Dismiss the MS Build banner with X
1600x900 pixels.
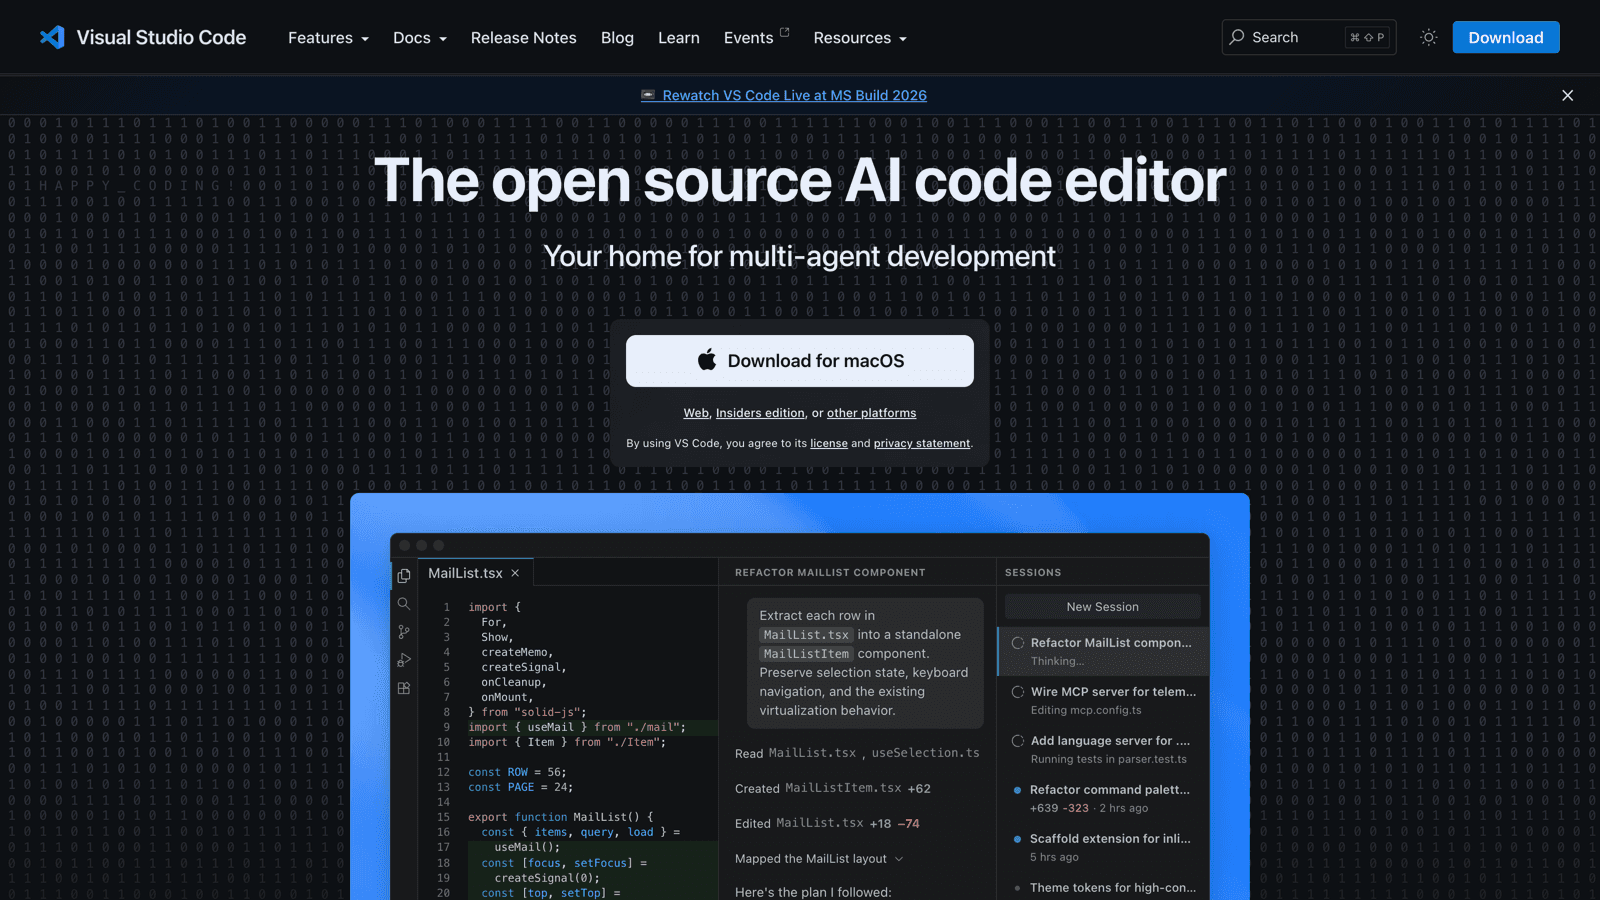click(1567, 95)
